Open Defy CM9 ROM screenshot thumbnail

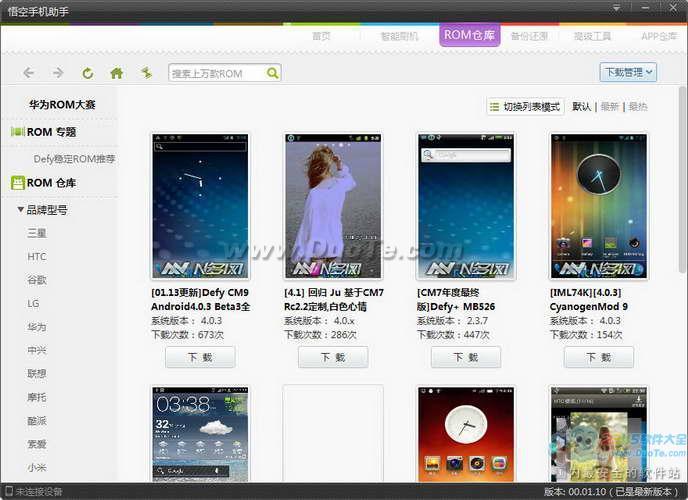201,206
